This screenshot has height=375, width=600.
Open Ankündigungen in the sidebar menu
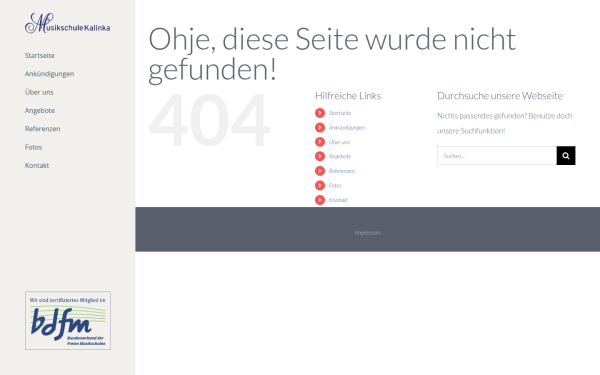[49, 74]
